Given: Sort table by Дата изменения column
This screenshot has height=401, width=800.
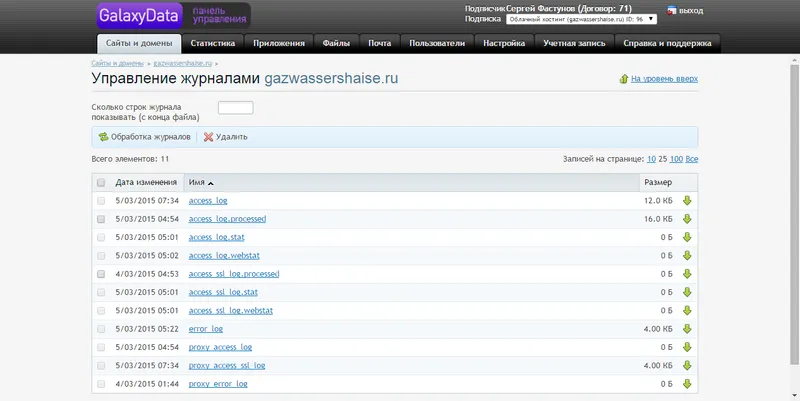Looking at the screenshot, I should [146, 182].
